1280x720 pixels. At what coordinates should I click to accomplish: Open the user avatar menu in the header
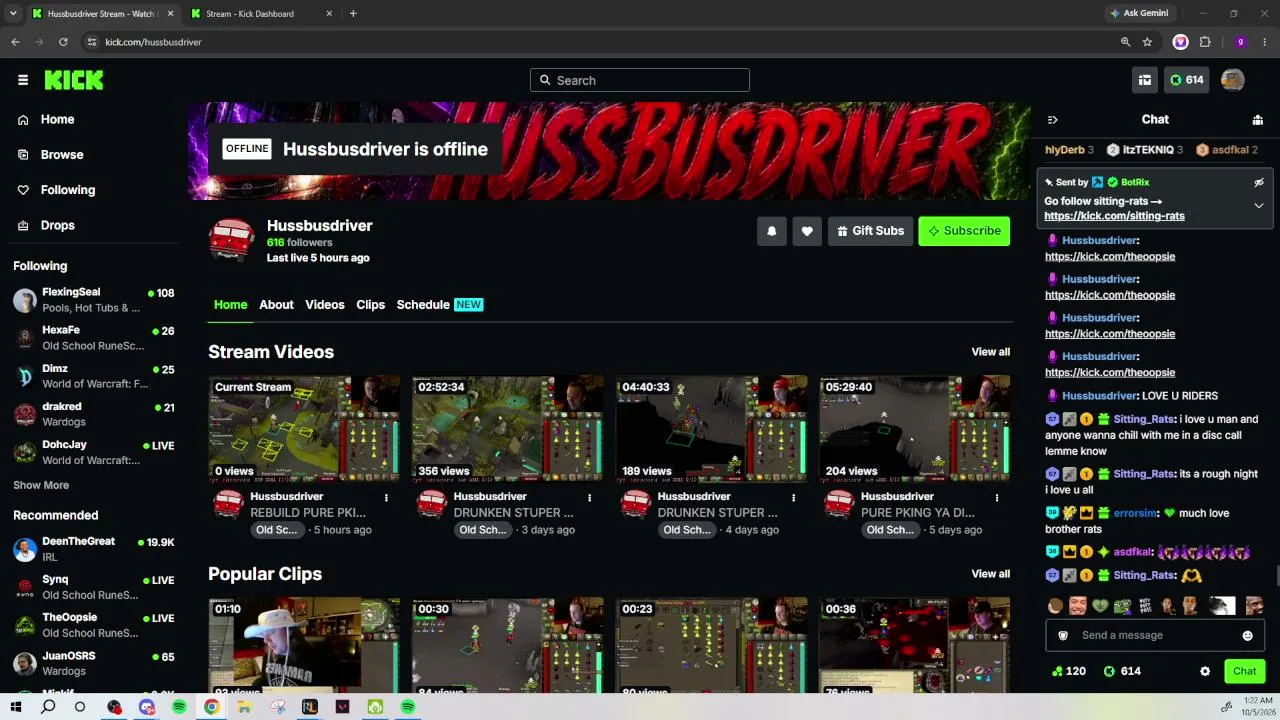[x=1232, y=80]
